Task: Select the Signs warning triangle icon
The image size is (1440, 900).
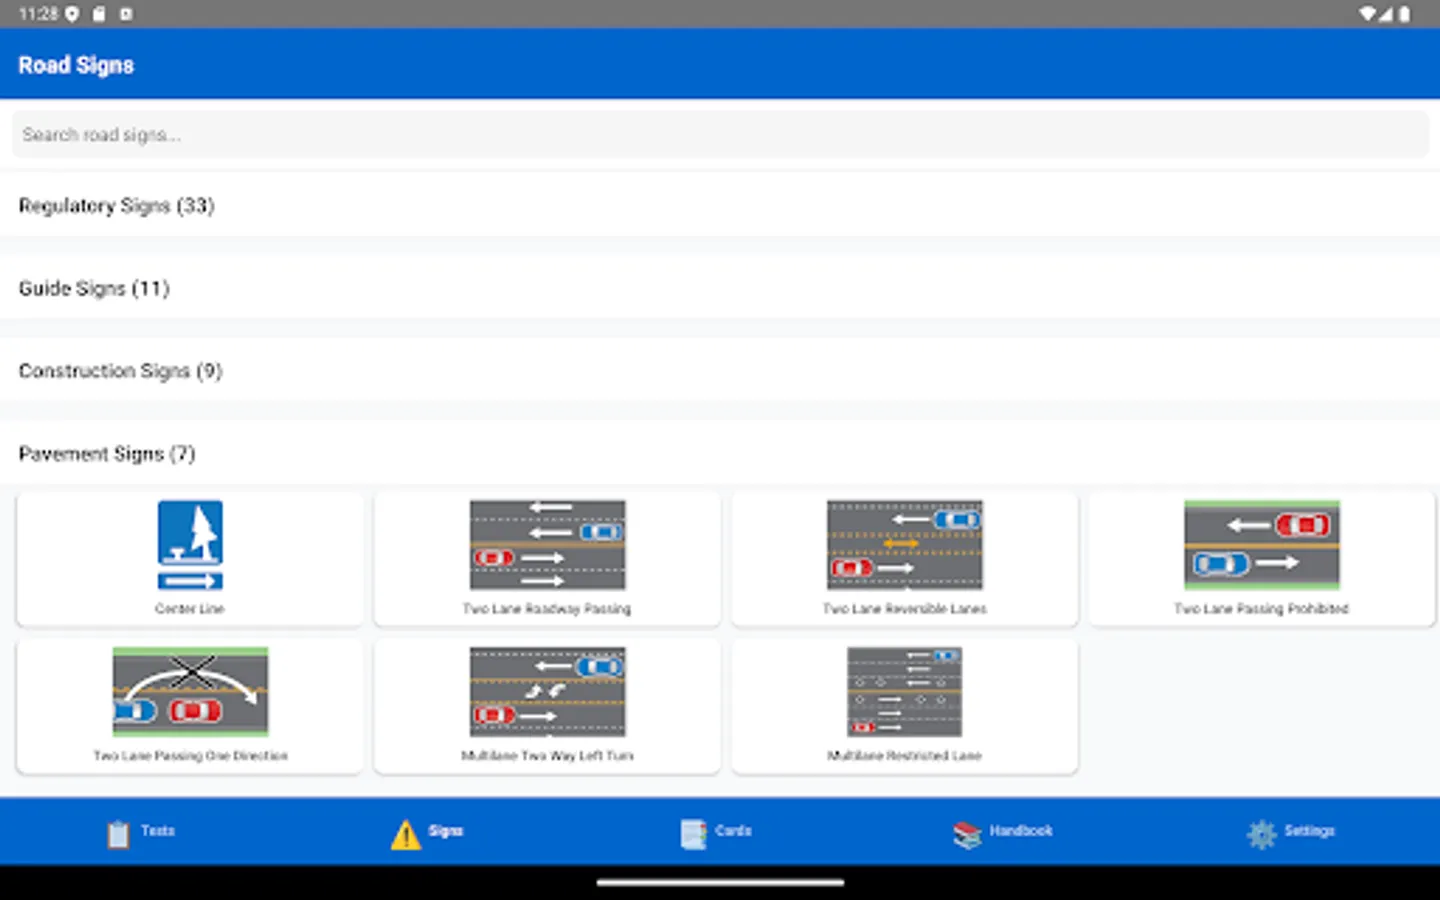Action: (x=404, y=832)
